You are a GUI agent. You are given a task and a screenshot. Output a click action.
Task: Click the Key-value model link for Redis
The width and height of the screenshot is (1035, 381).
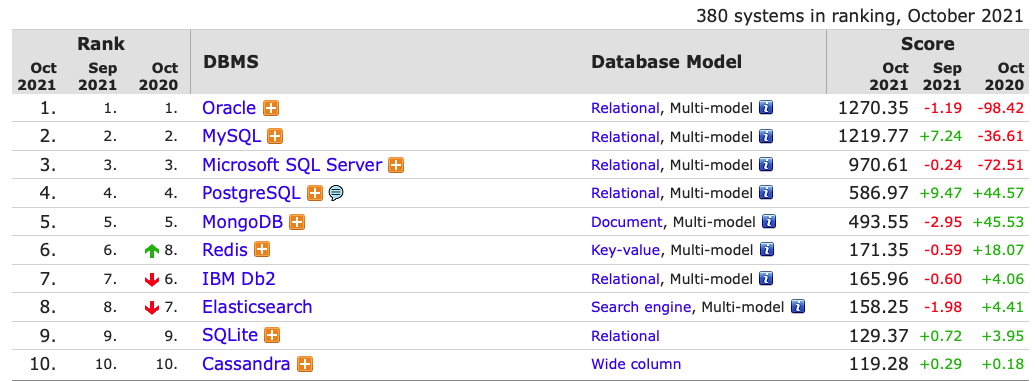tap(625, 250)
